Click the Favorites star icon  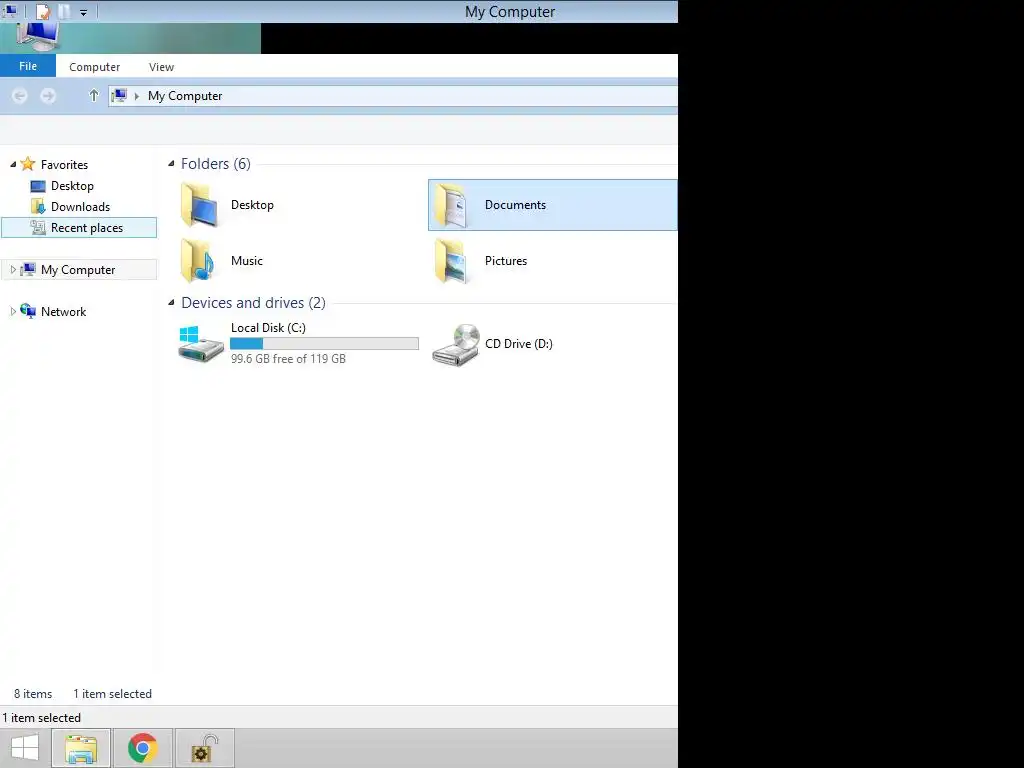(28, 164)
